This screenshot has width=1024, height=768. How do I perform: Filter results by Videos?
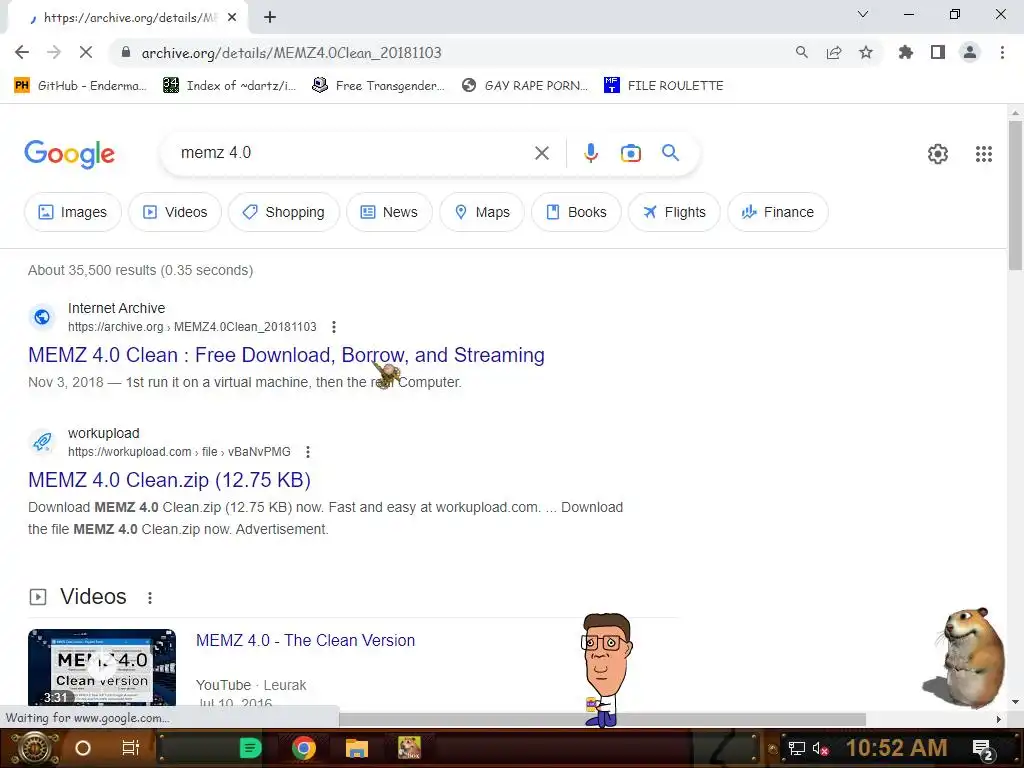(x=175, y=212)
